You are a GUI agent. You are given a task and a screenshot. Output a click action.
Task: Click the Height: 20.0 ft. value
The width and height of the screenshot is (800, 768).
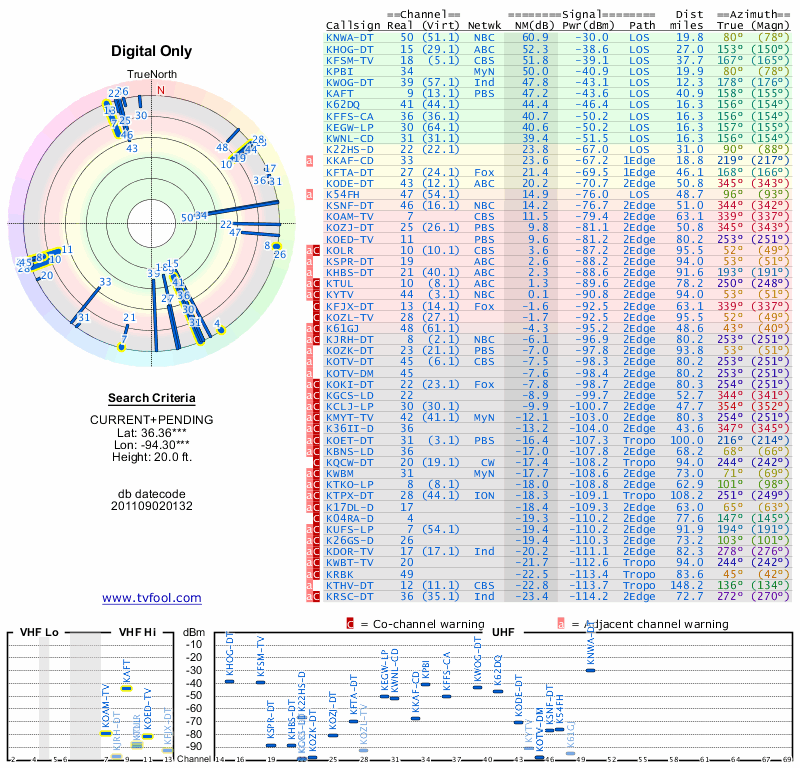click(152, 457)
